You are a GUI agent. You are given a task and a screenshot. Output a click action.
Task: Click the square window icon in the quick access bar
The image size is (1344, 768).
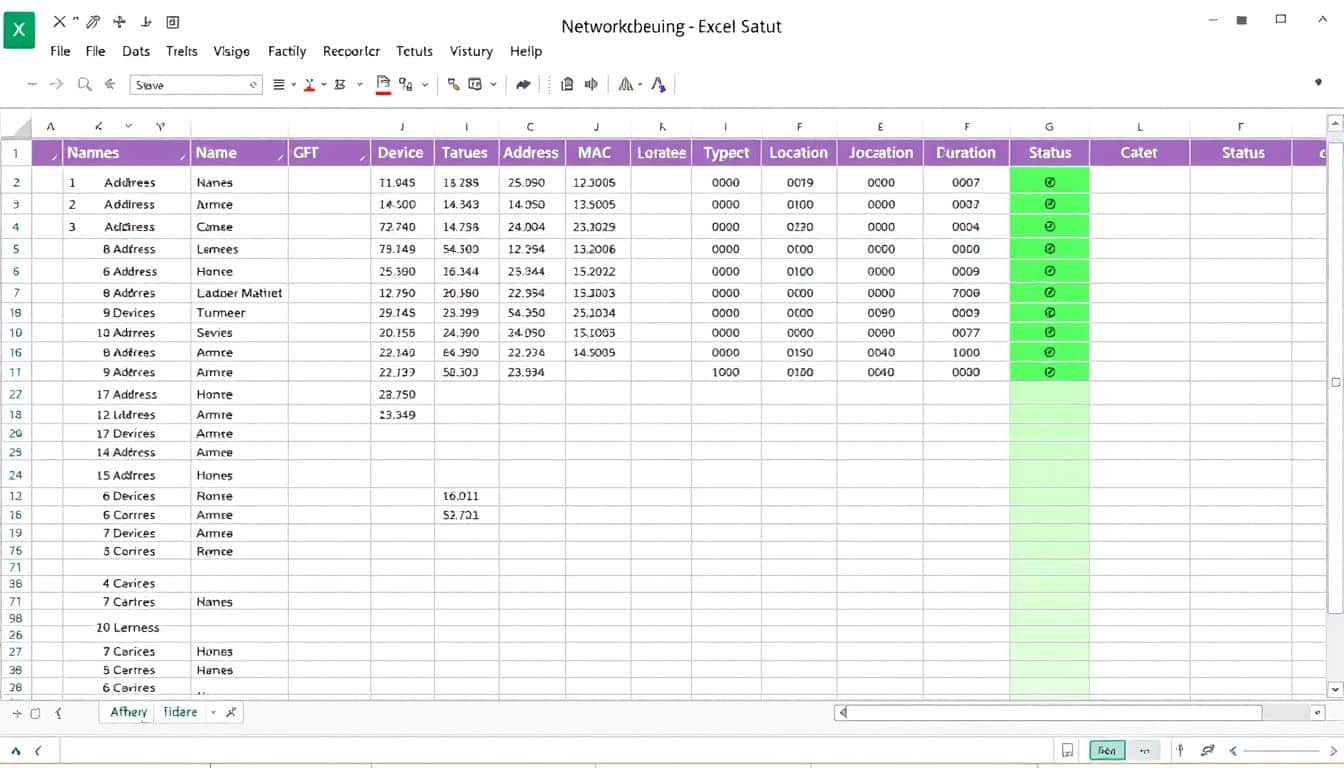172,21
